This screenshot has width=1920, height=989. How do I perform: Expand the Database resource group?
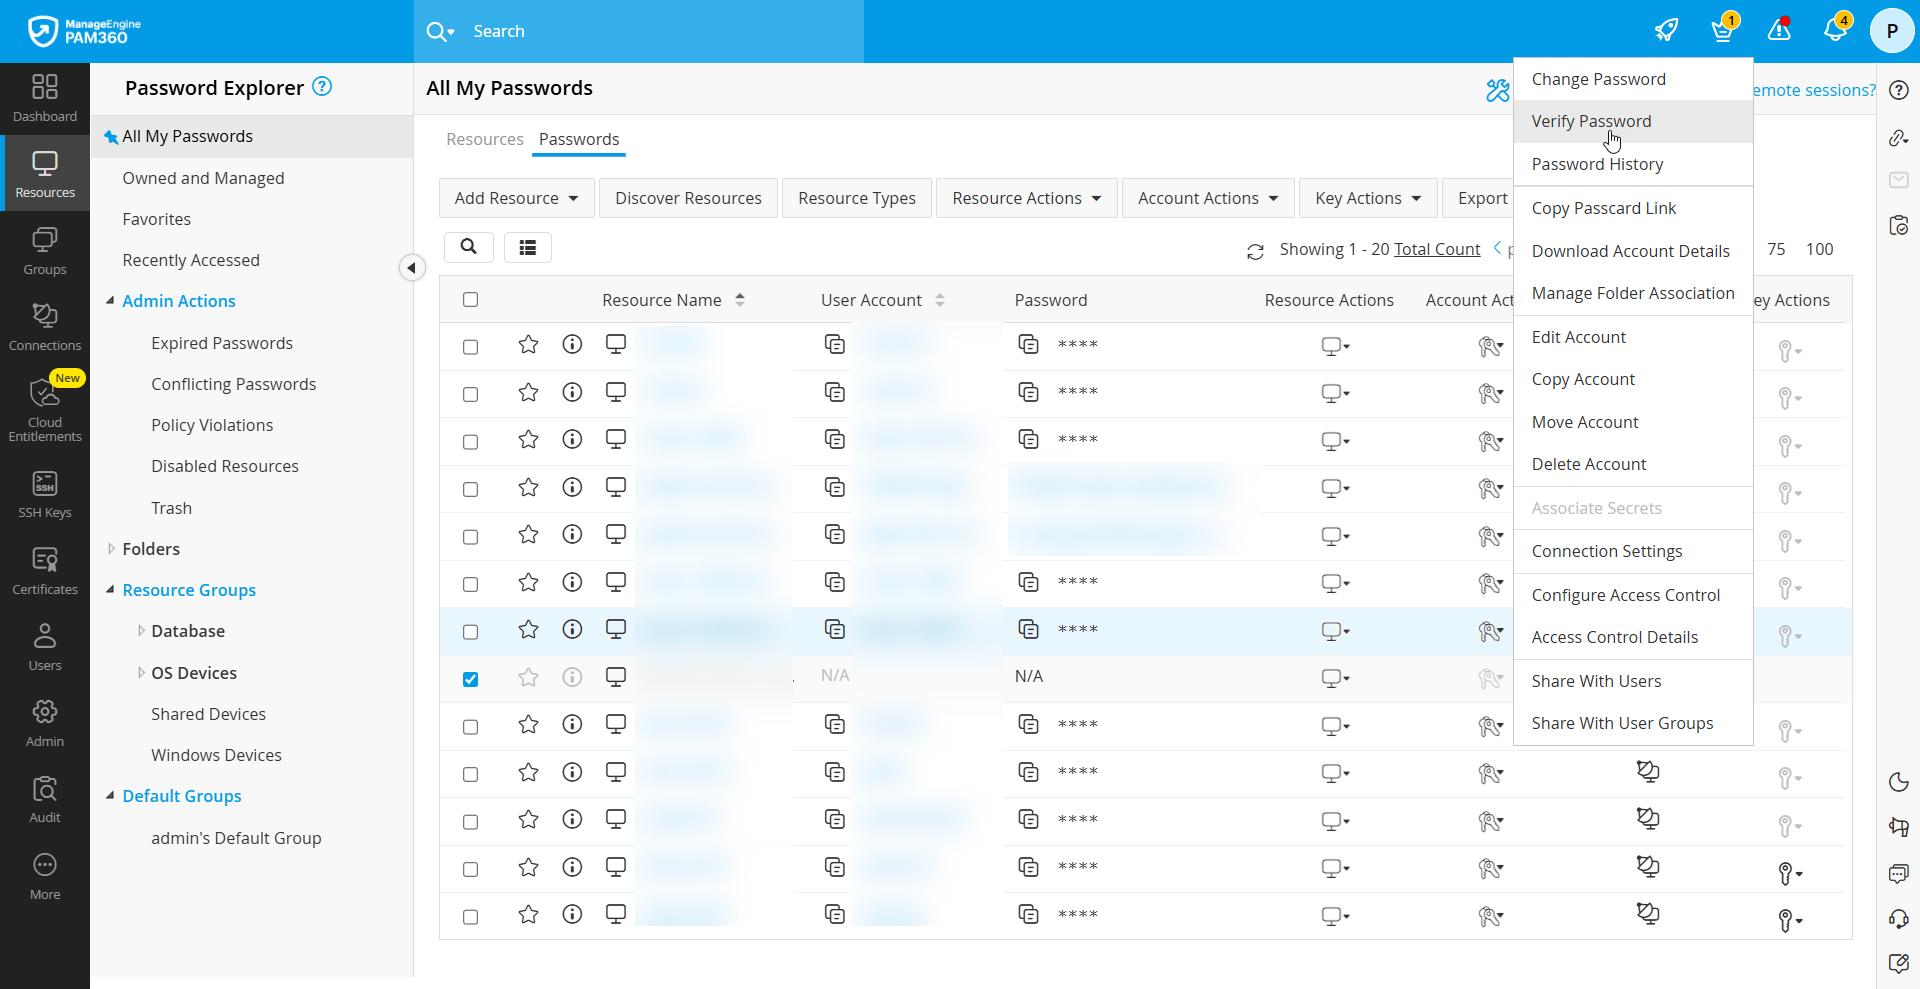(x=141, y=631)
